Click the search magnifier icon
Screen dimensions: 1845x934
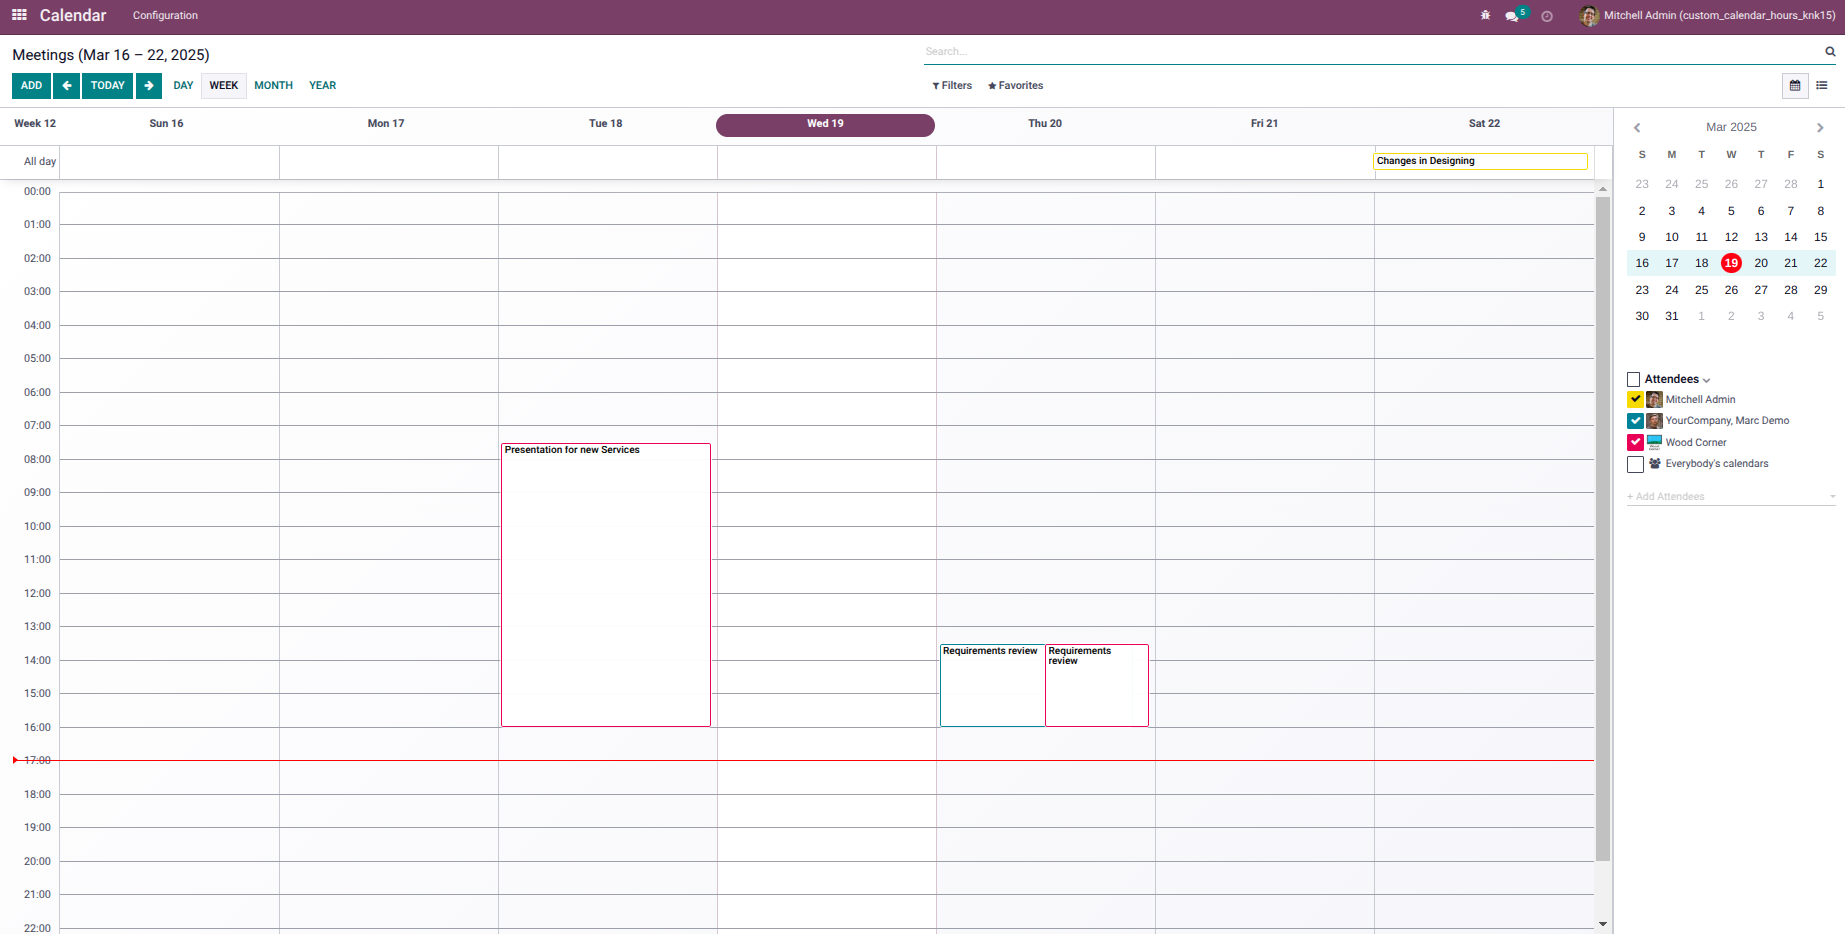(1830, 51)
